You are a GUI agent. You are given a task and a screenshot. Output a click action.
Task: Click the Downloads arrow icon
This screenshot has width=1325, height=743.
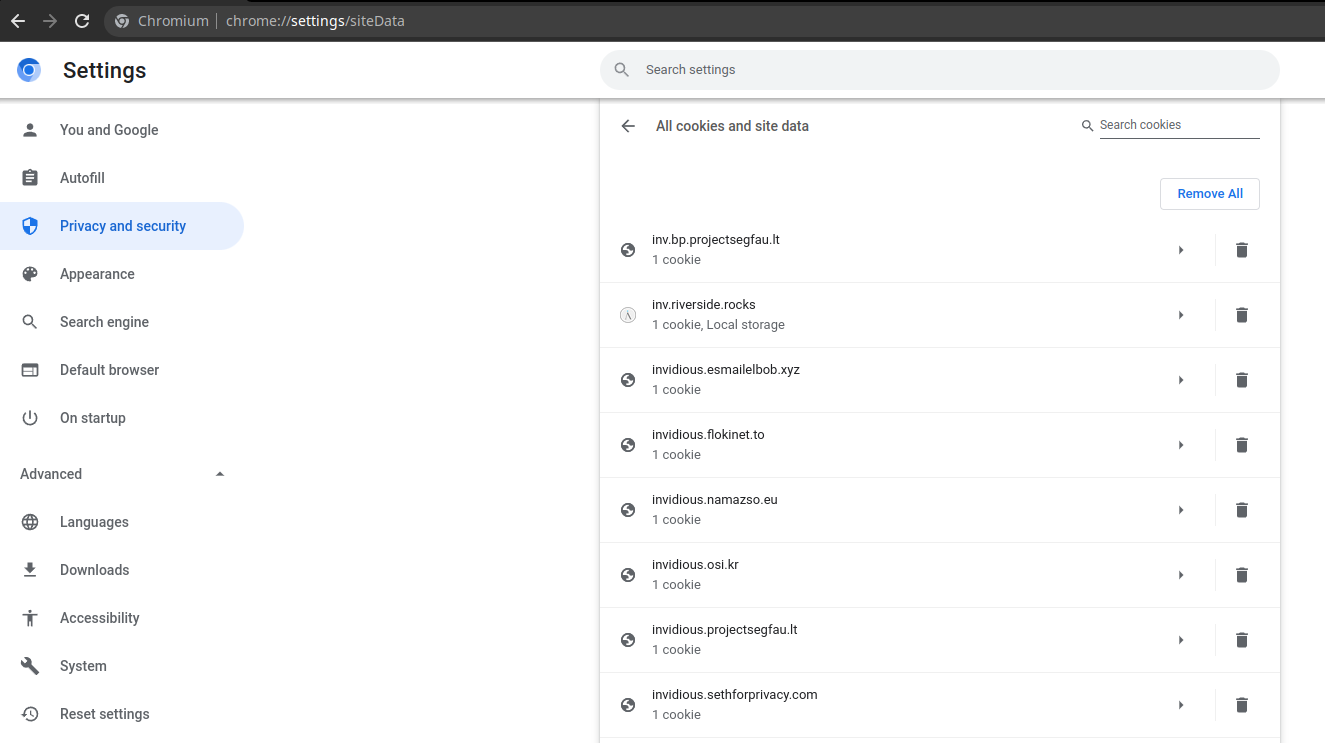coord(30,570)
